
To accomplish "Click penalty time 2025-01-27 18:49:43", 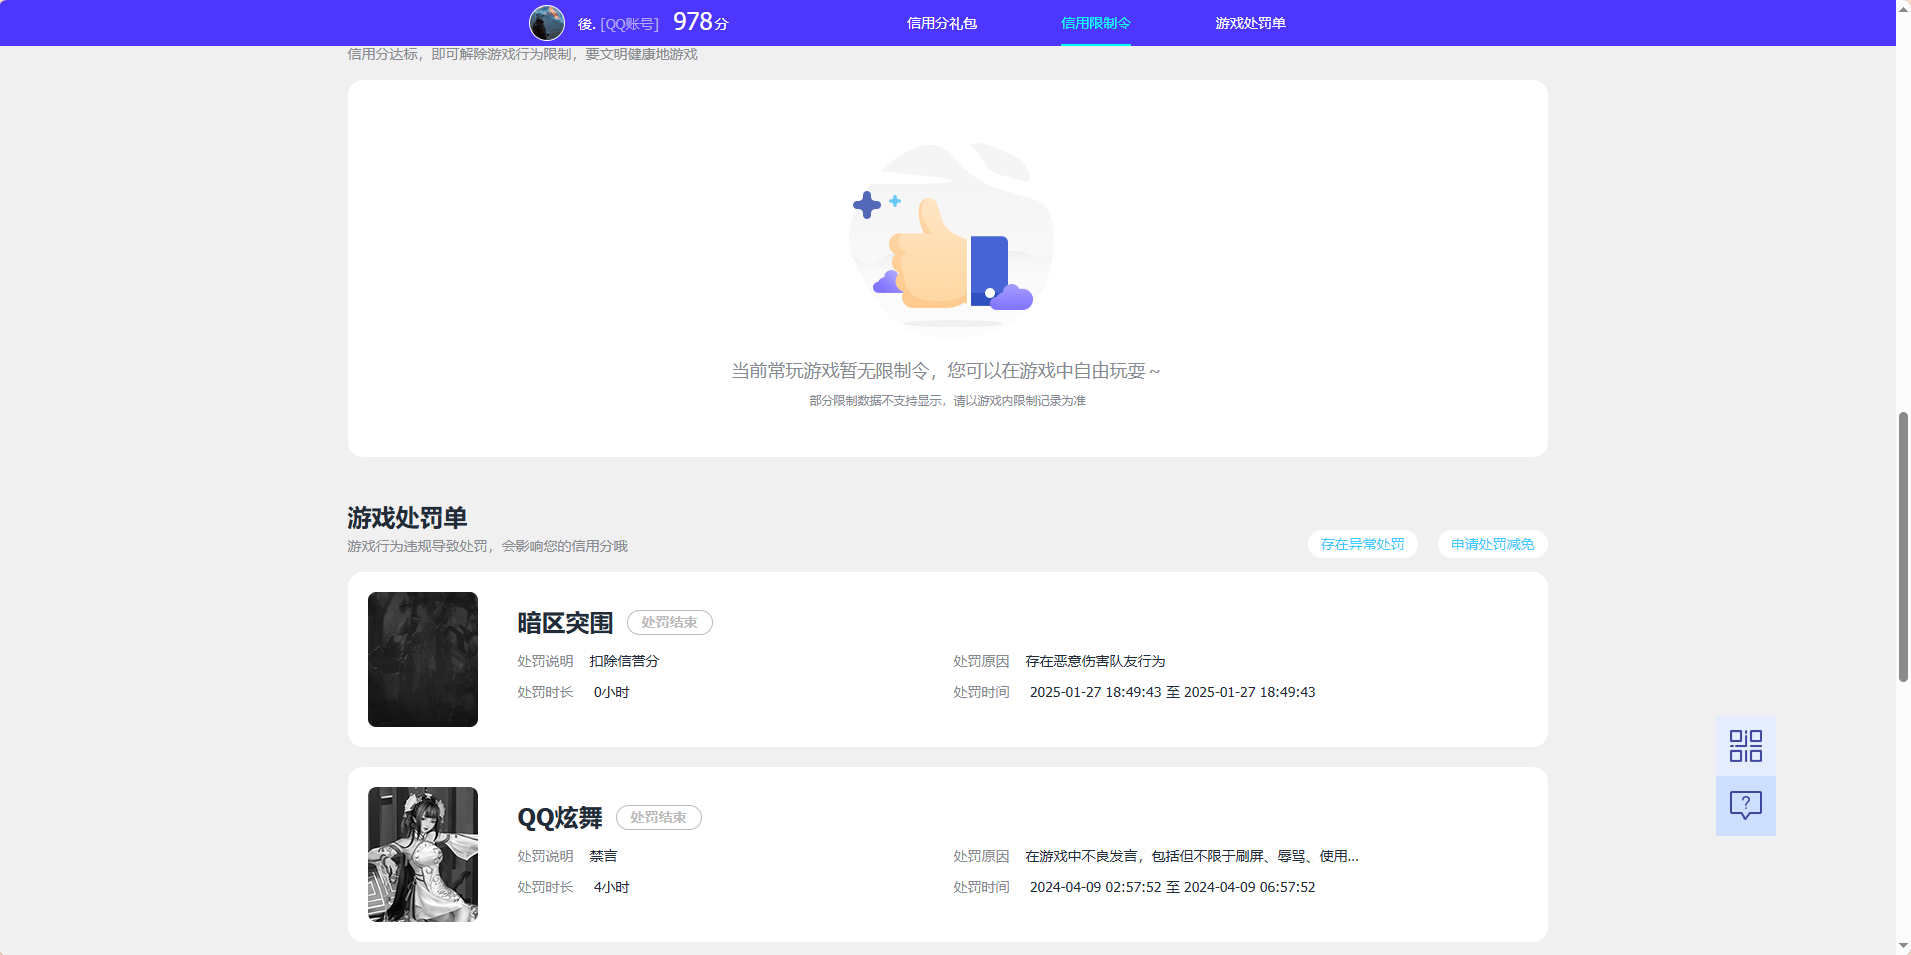I will coord(1173,692).
